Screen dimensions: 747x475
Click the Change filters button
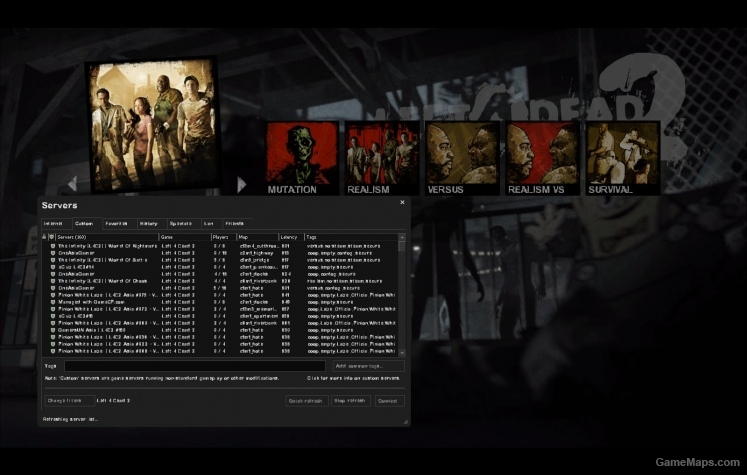pos(70,401)
